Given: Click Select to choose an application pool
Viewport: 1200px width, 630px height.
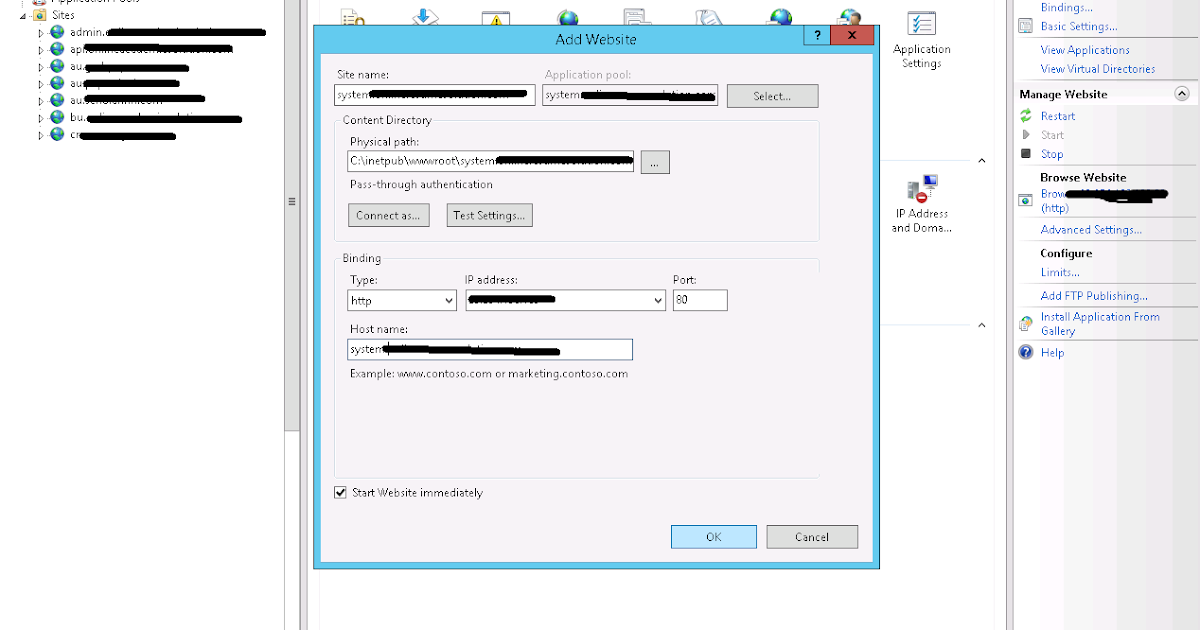Looking at the screenshot, I should (772, 95).
